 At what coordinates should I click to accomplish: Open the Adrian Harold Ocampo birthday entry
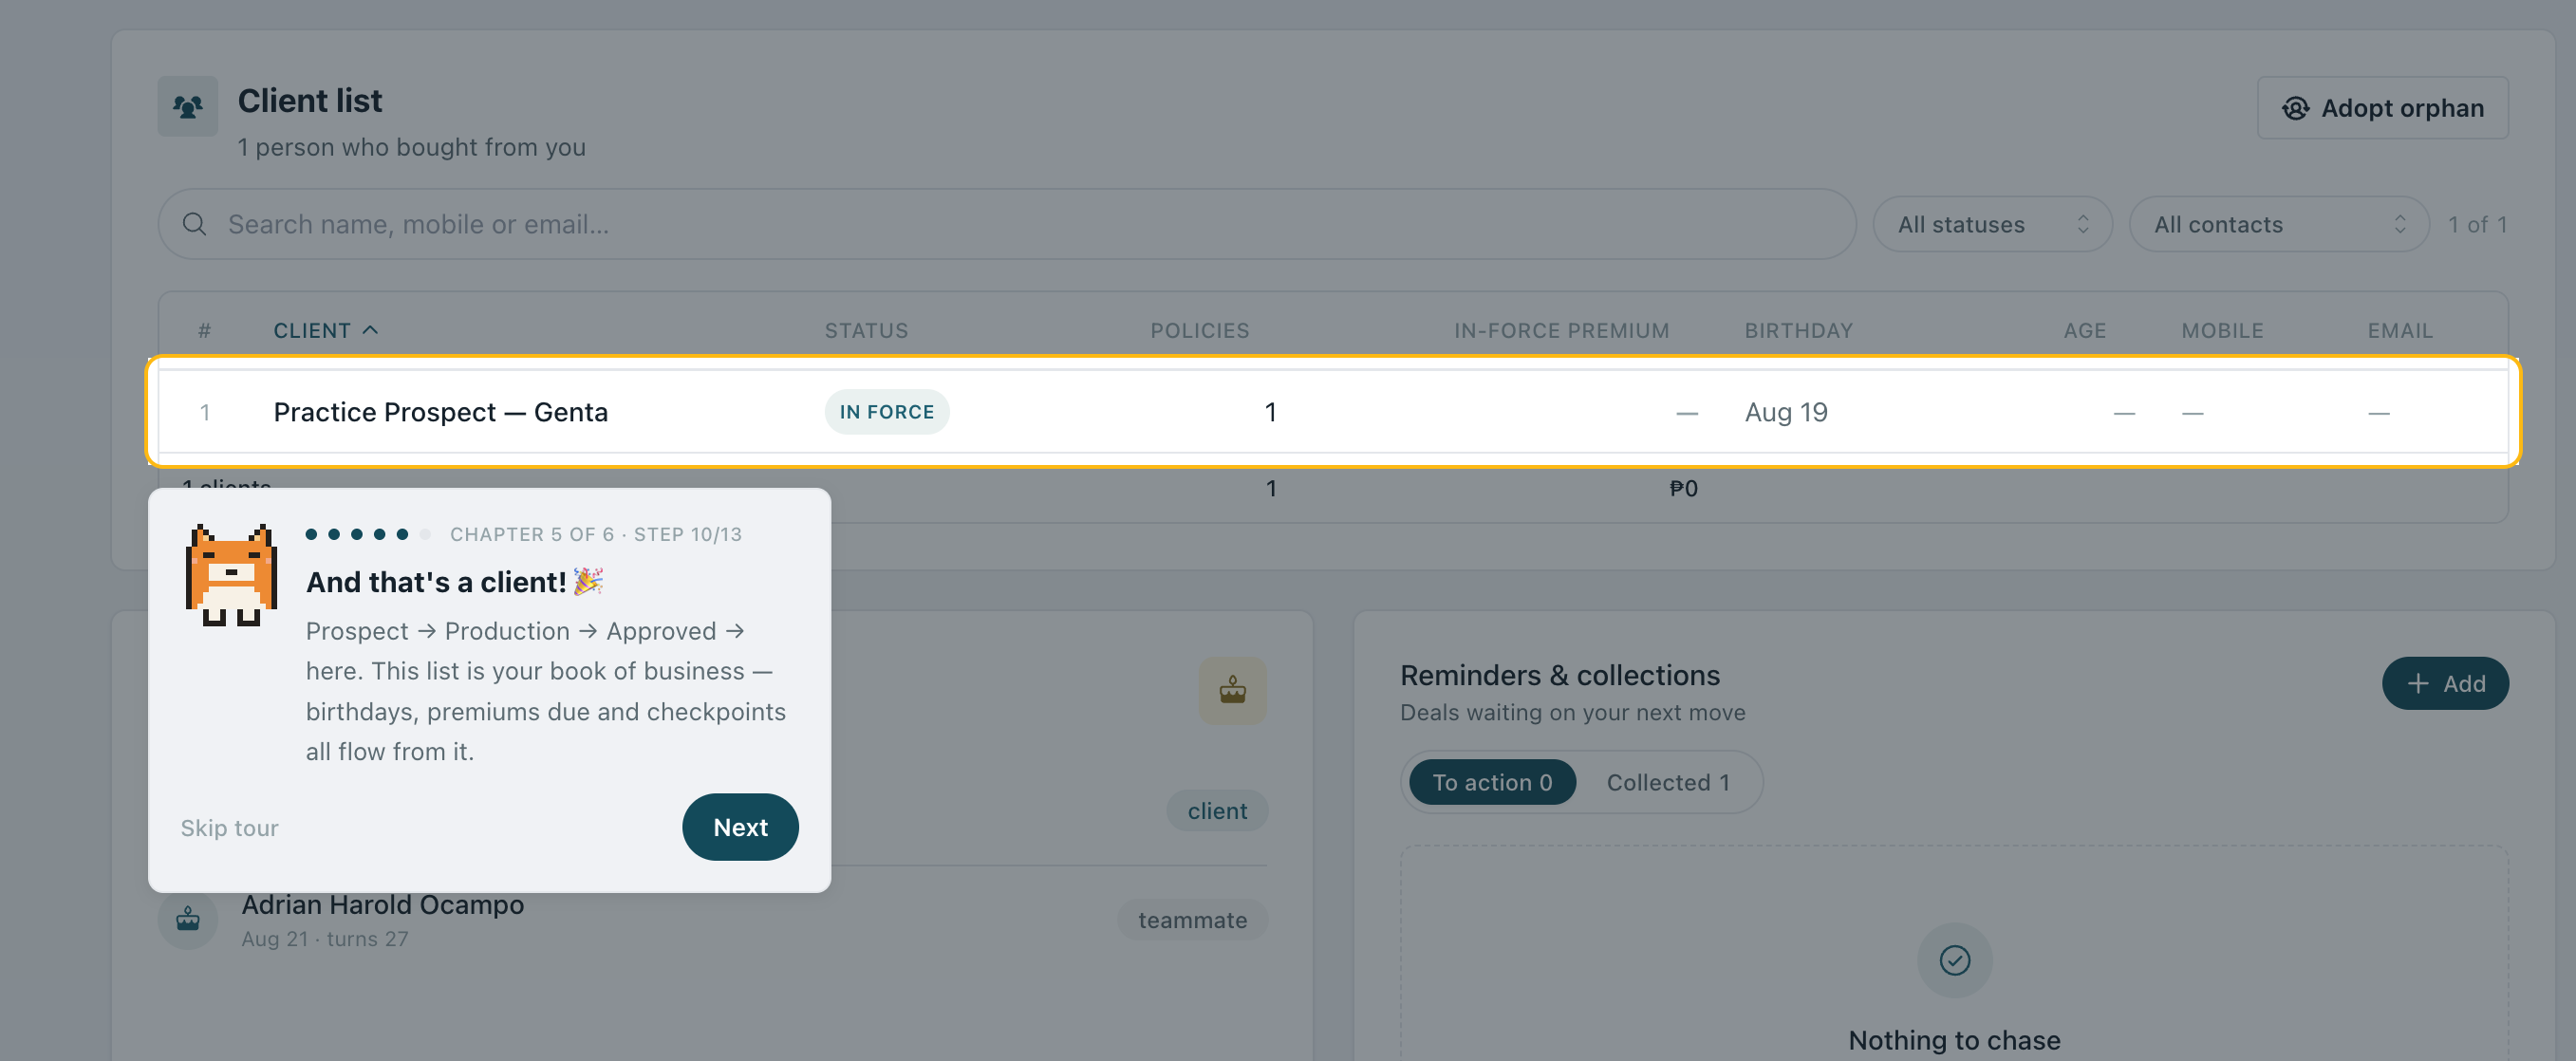tap(712, 919)
